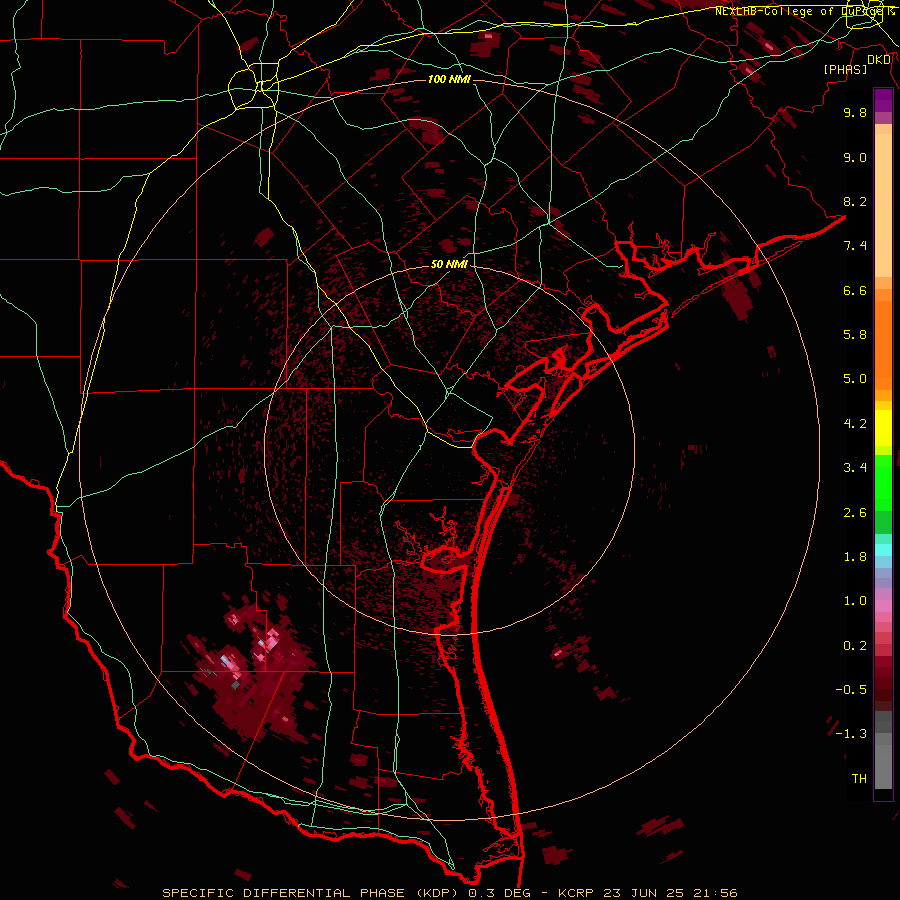Image resolution: width=900 pixels, height=900 pixels.
Task: Click the cyan segment of the color bar
Action: click(x=883, y=550)
